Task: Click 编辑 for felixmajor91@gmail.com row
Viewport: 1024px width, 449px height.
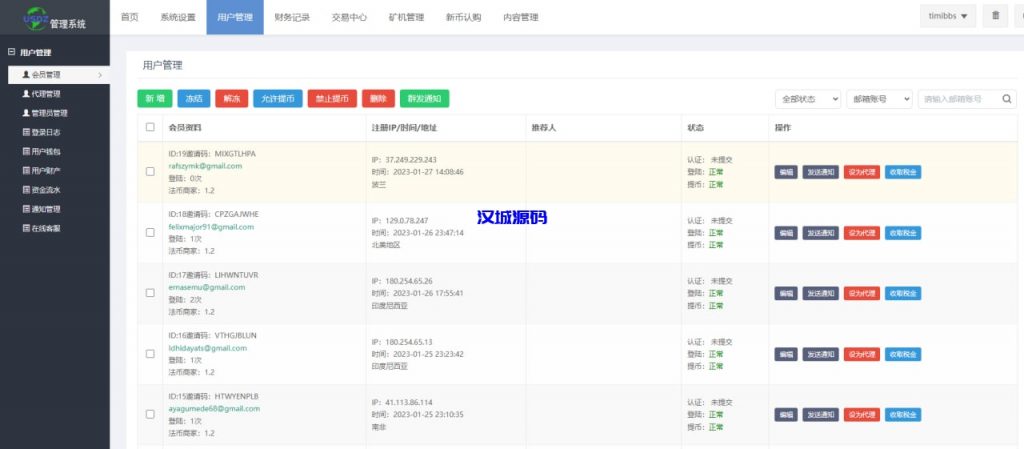Action: tap(786, 233)
